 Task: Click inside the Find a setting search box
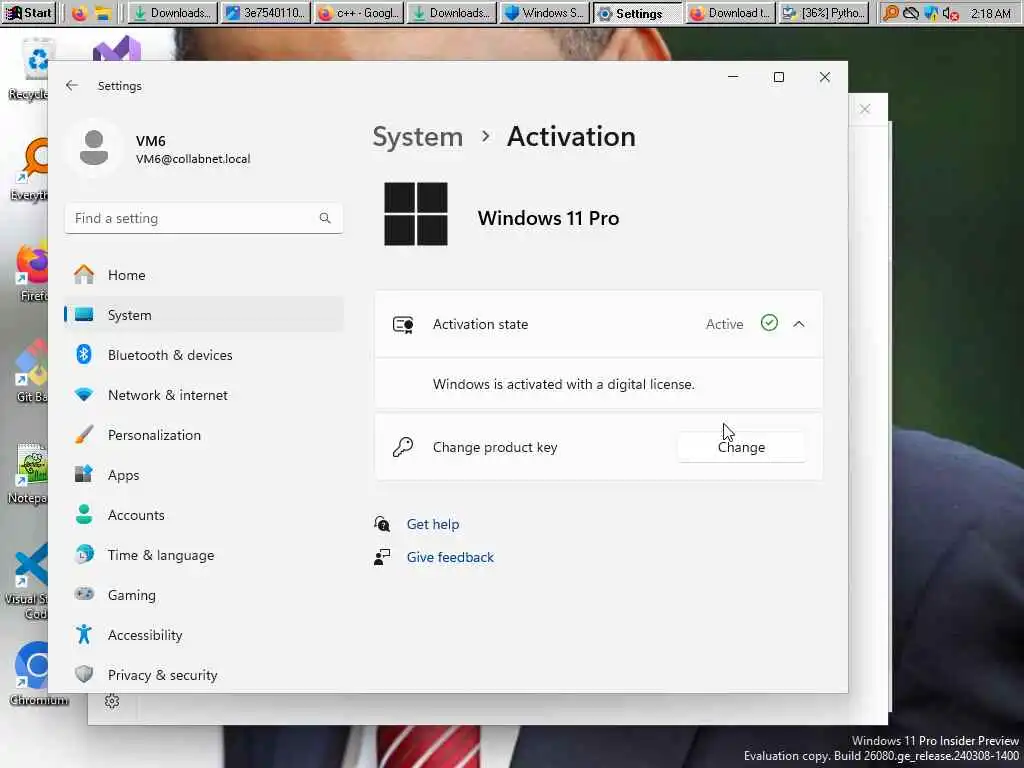204,218
